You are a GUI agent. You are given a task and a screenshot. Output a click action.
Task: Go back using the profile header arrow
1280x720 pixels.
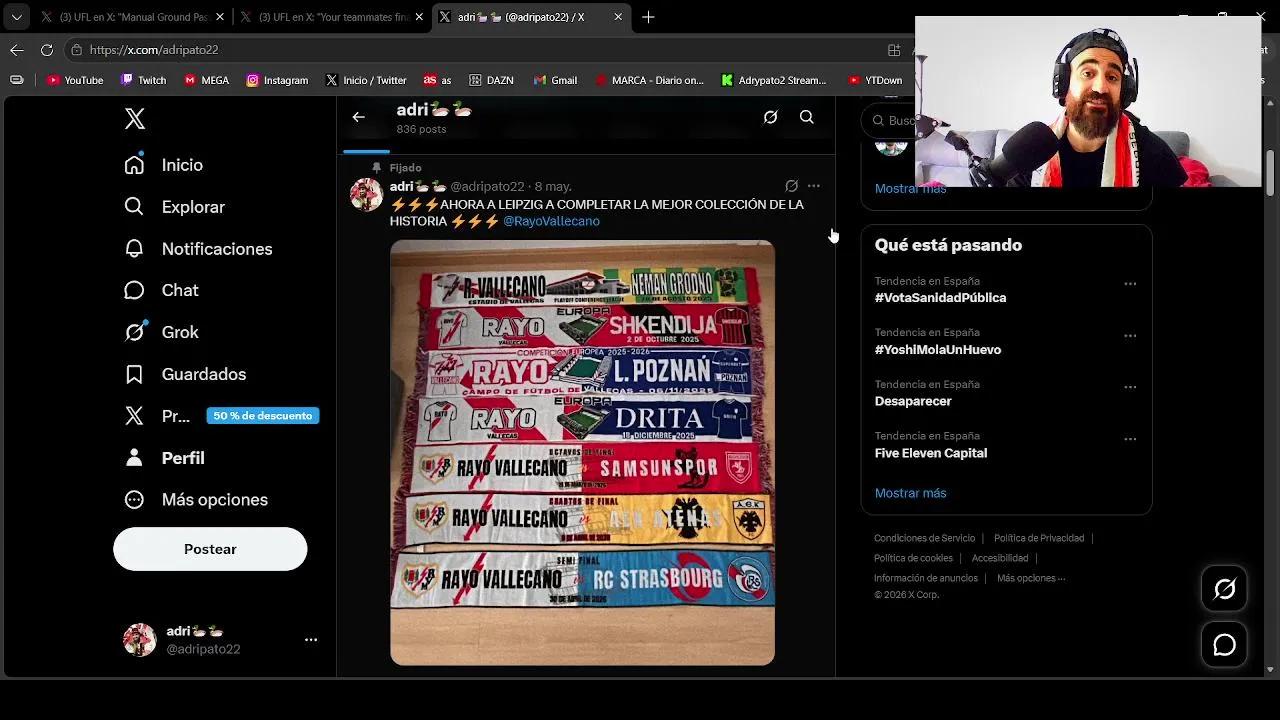pos(358,117)
